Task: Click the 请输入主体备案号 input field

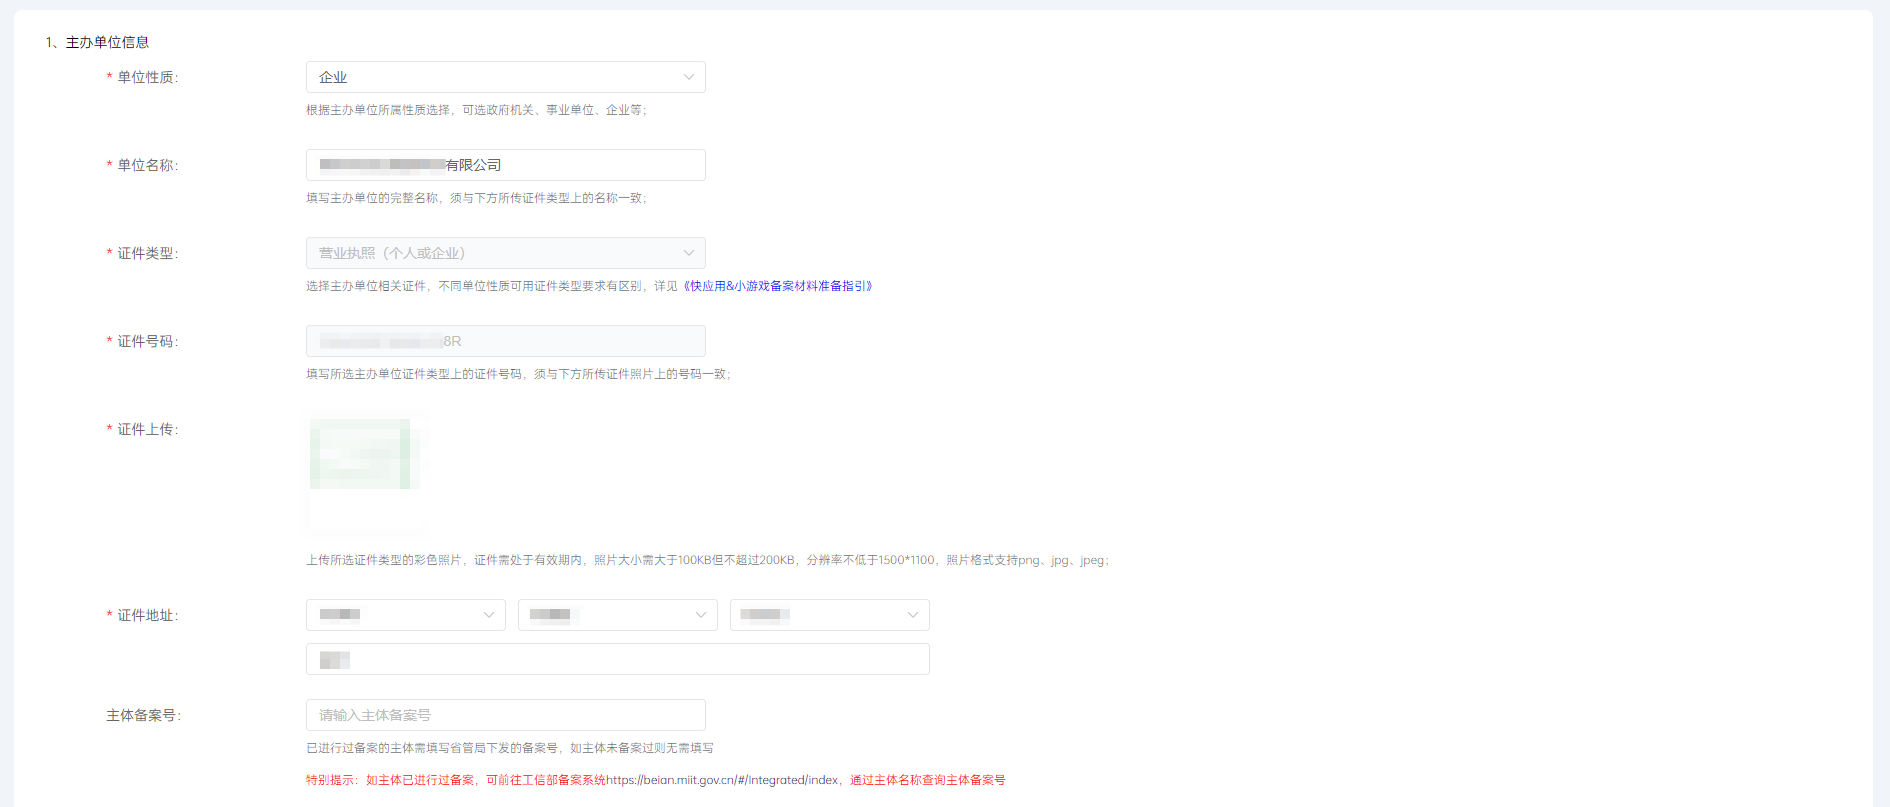Action: coord(505,715)
